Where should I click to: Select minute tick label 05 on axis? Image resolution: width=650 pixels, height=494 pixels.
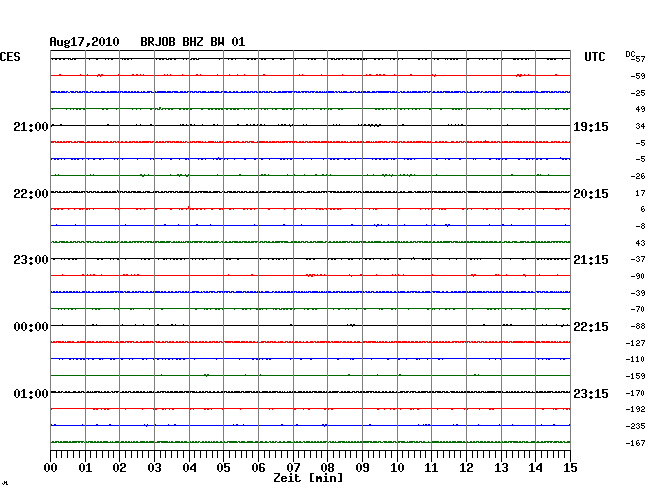(x=223, y=468)
